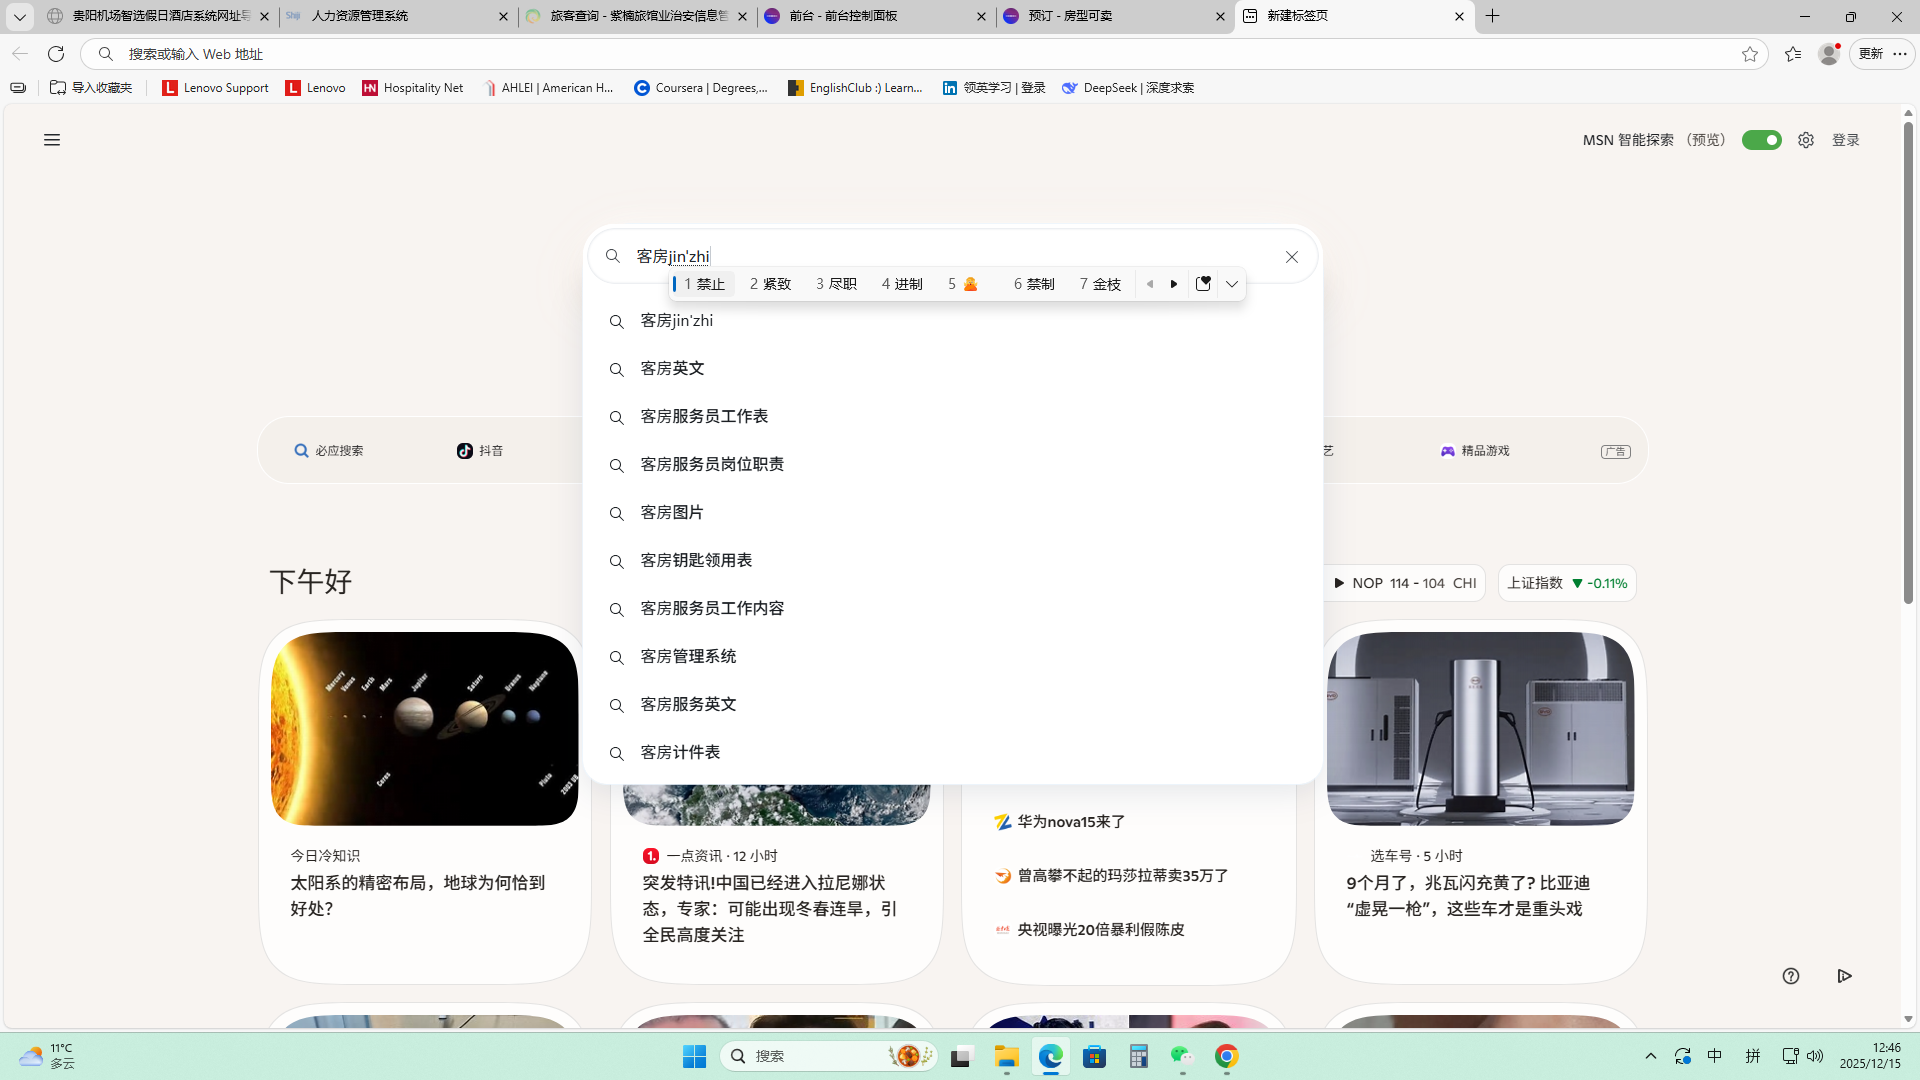Click the 登录 login link
1920x1080 pixels.
tap(1845, 140)
